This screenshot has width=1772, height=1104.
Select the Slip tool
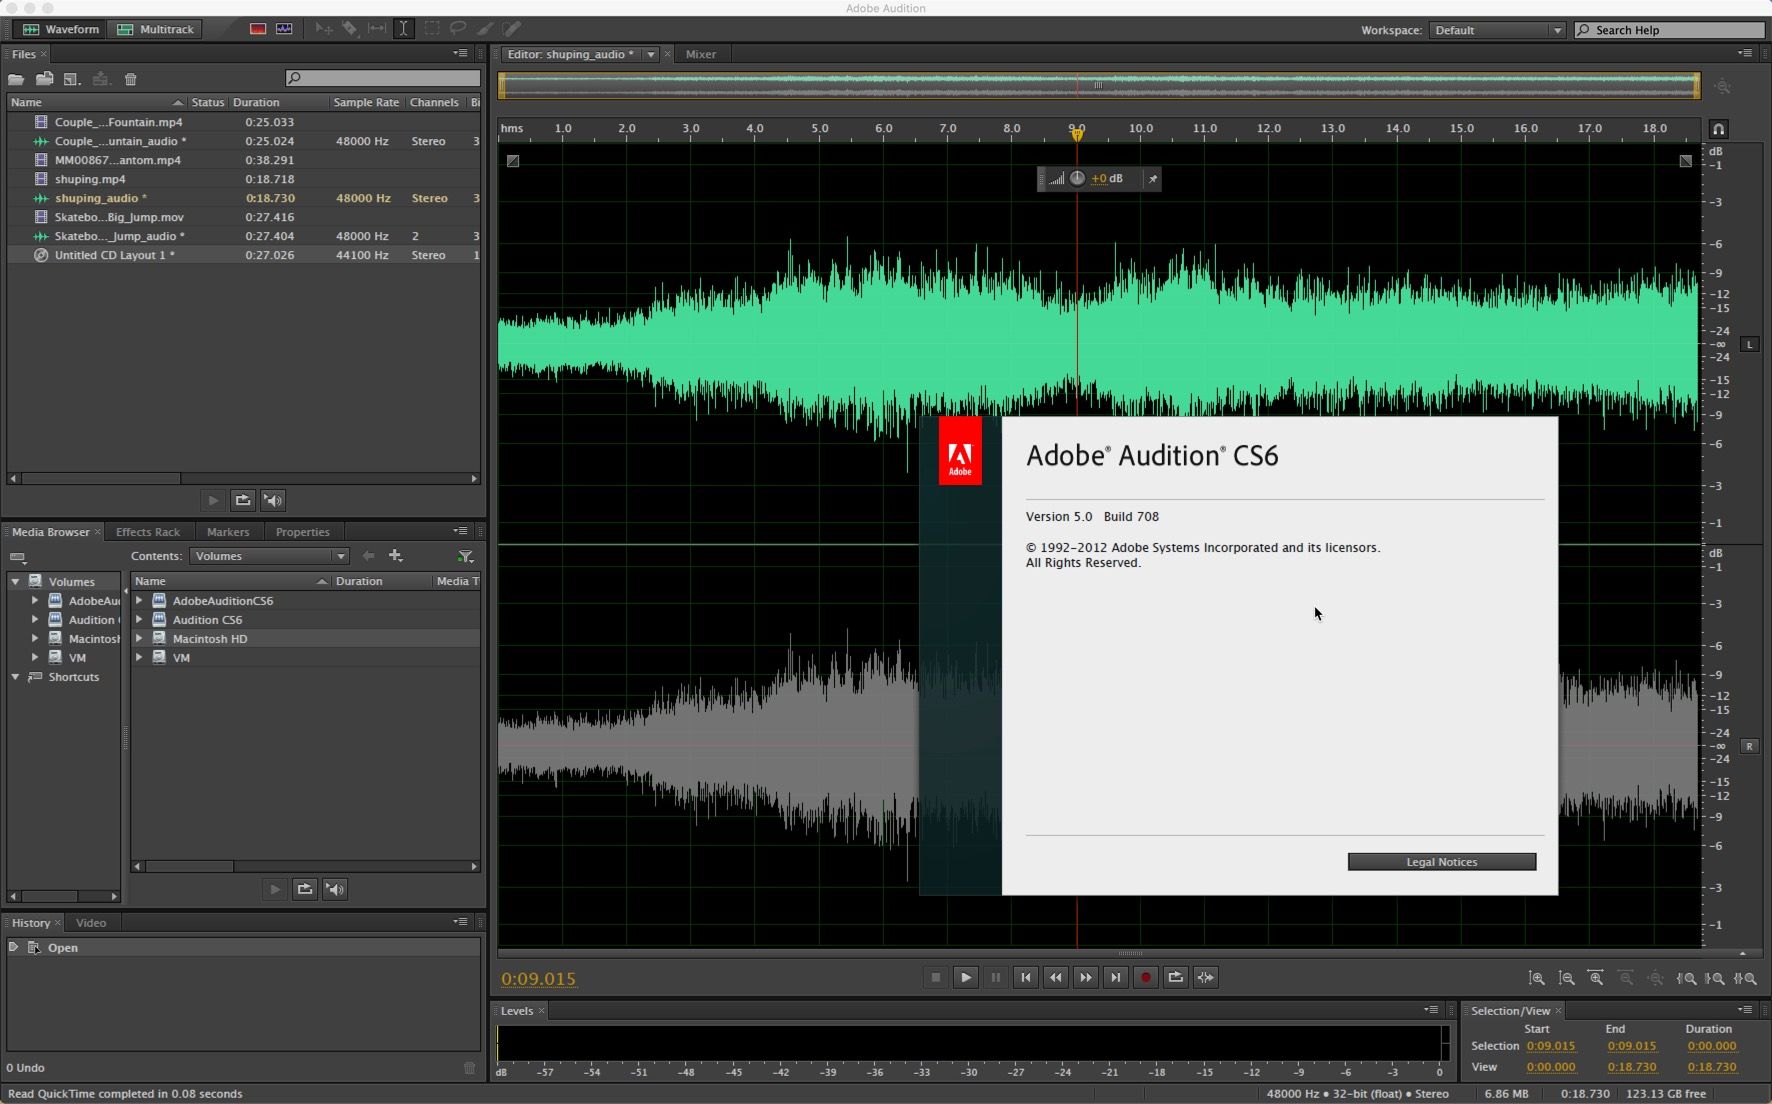377,29
